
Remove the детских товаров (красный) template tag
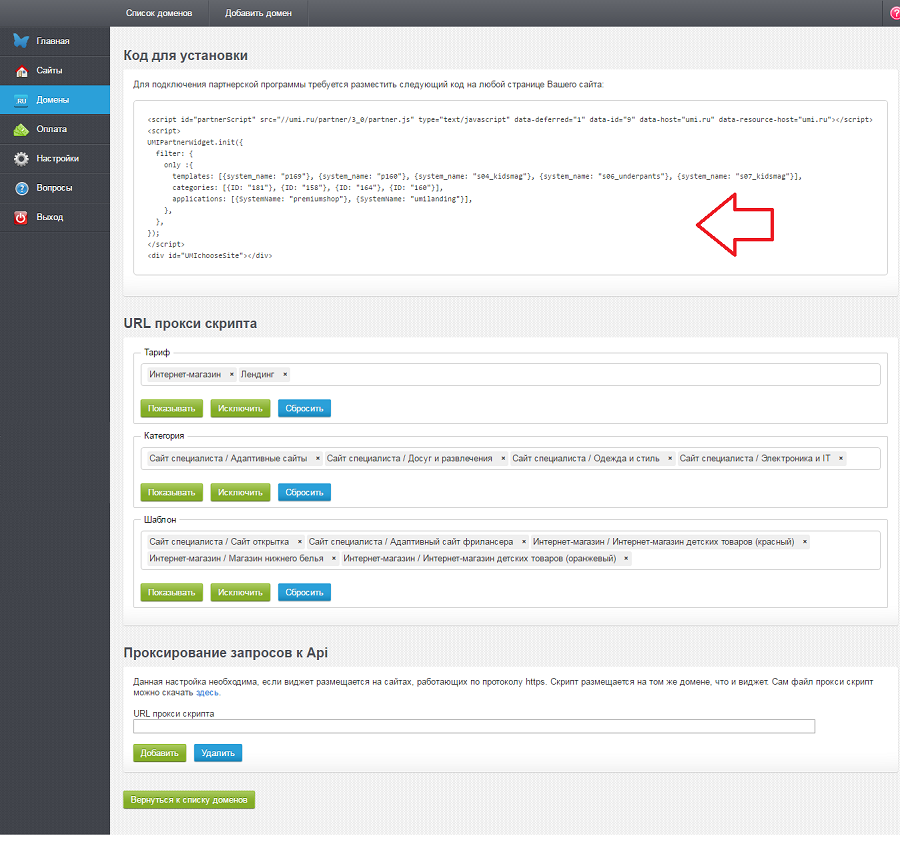click(x=805, y=541)
